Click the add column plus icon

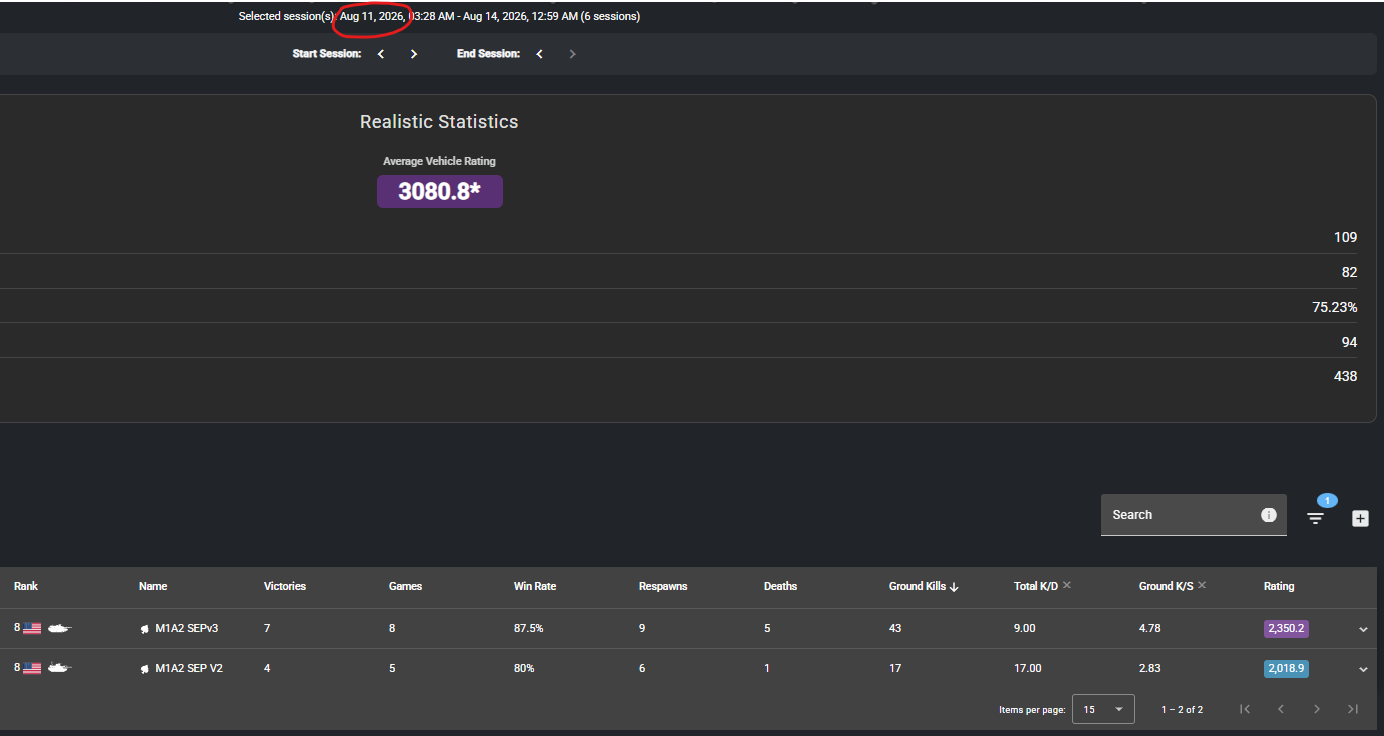click(1360, 518)
